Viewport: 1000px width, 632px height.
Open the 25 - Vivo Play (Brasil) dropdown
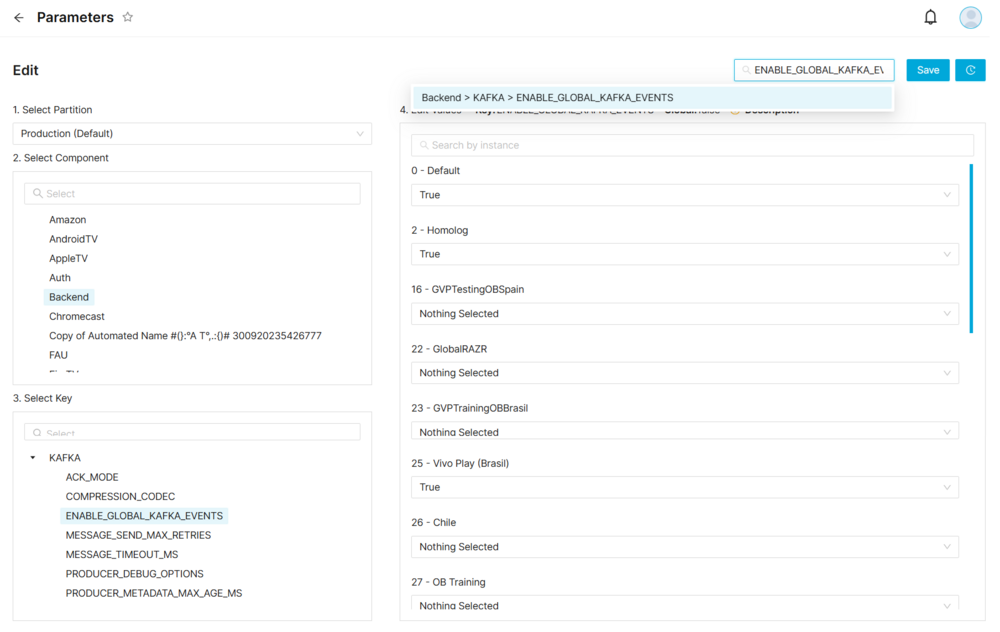click(x=684, y=488)
